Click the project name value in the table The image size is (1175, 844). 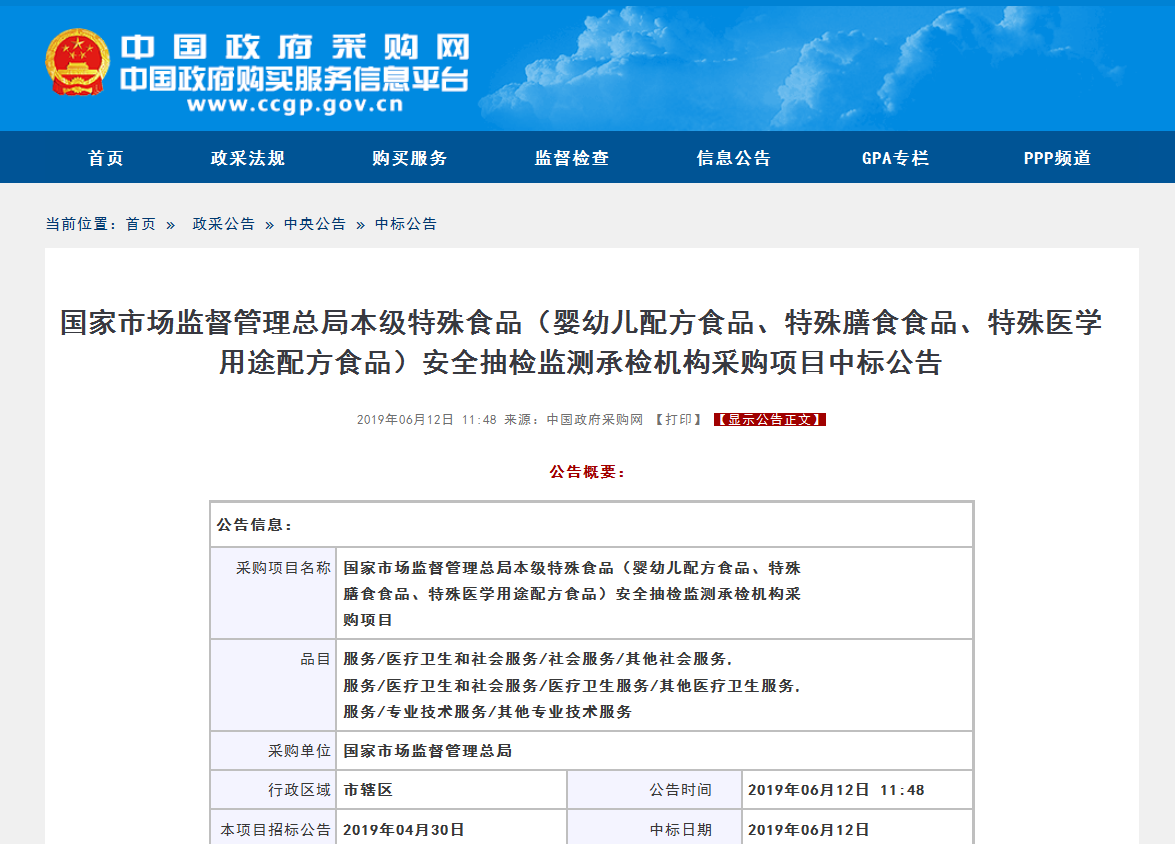(572, 594)
